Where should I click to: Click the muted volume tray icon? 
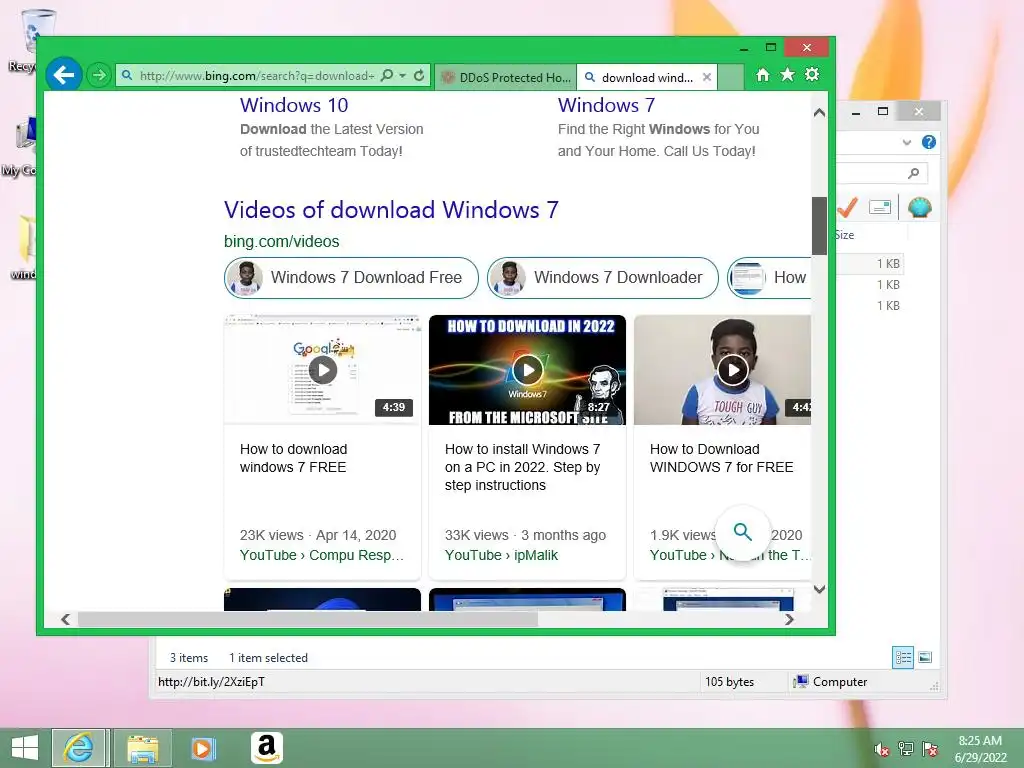882,748
